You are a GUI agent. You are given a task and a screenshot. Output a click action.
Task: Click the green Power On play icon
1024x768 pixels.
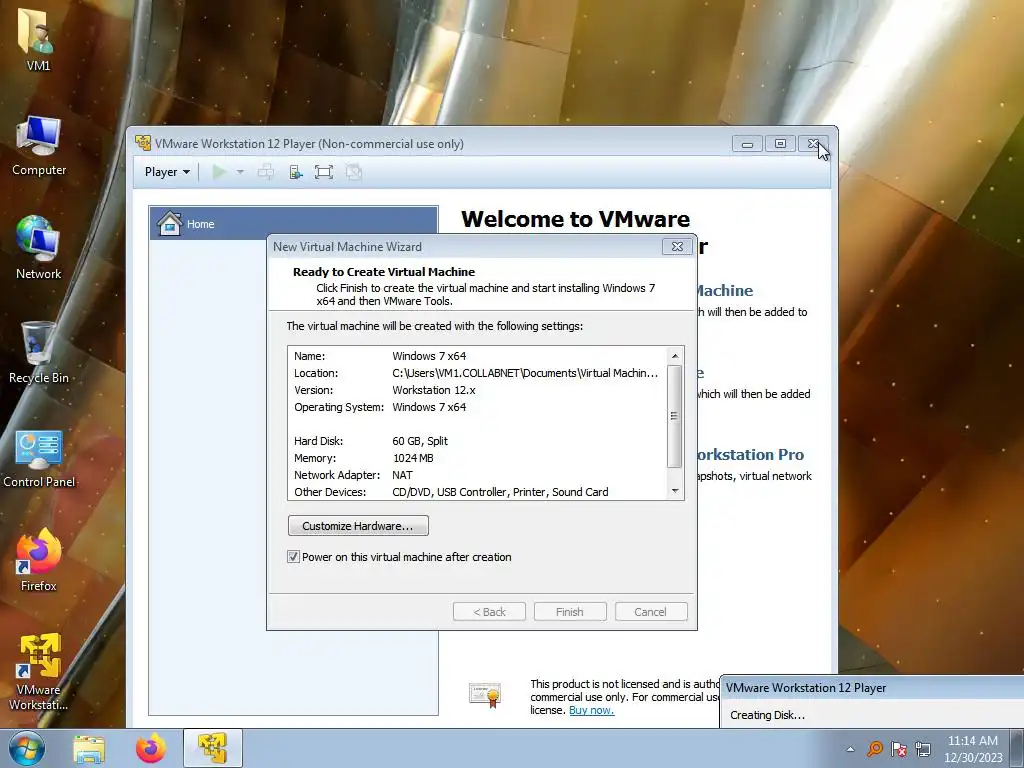[219, 172]
